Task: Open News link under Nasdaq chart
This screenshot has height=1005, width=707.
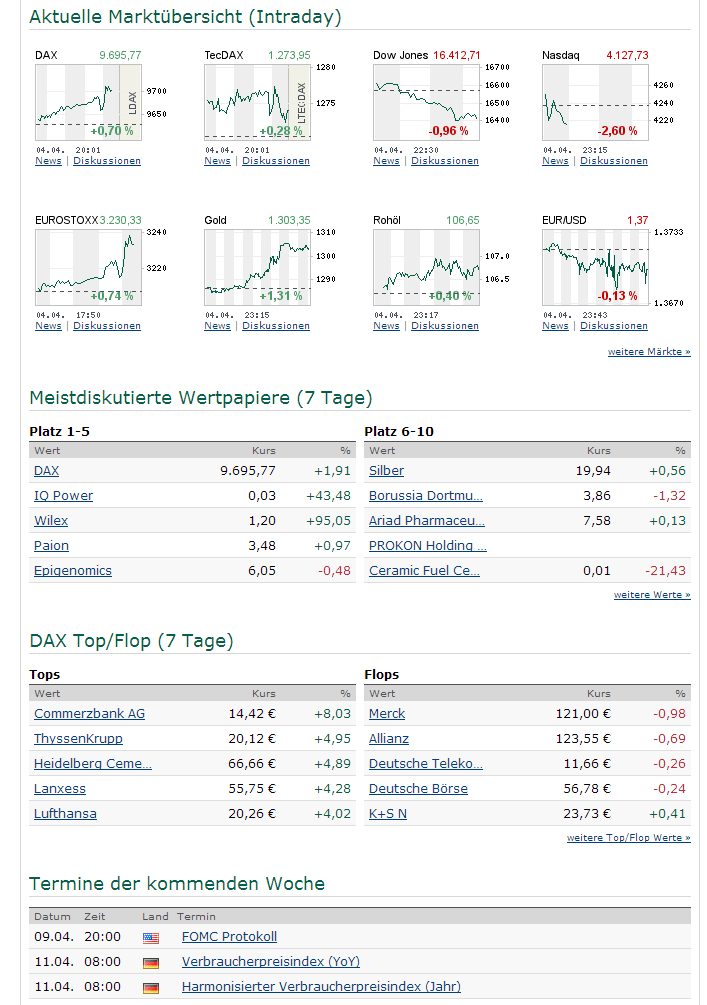Action: pos(555,161)
